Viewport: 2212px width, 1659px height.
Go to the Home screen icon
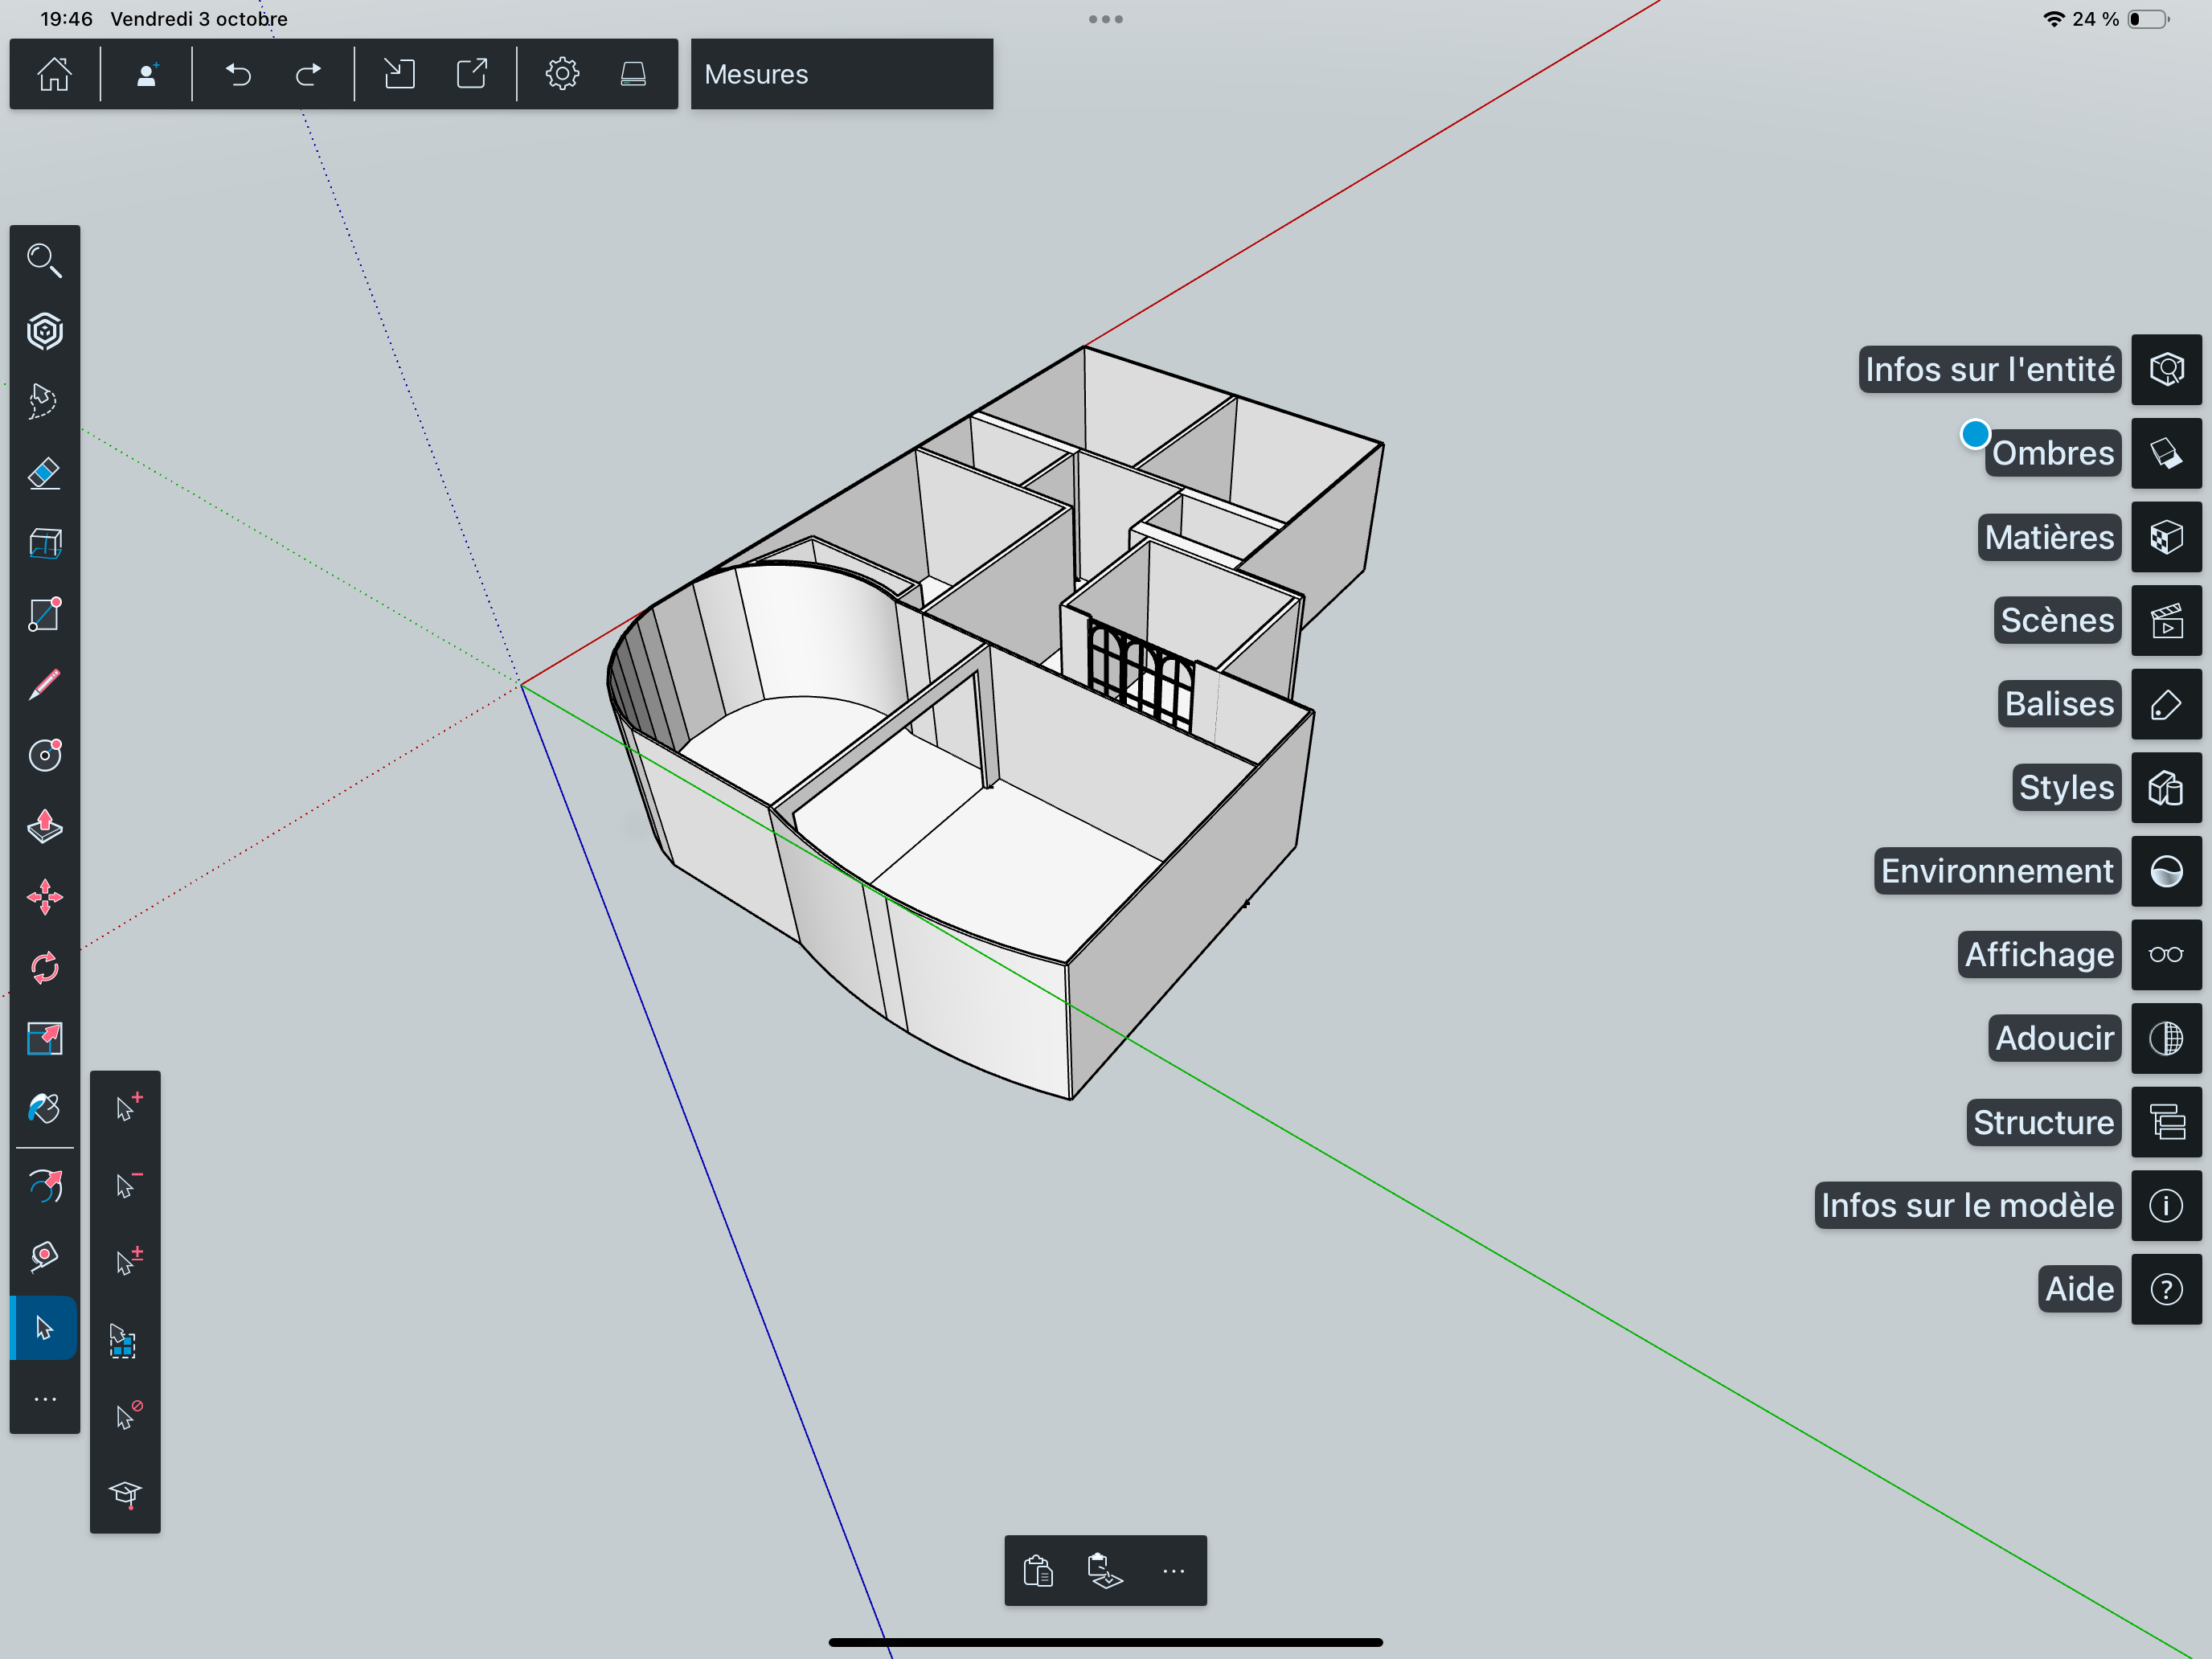click(54, 74)
